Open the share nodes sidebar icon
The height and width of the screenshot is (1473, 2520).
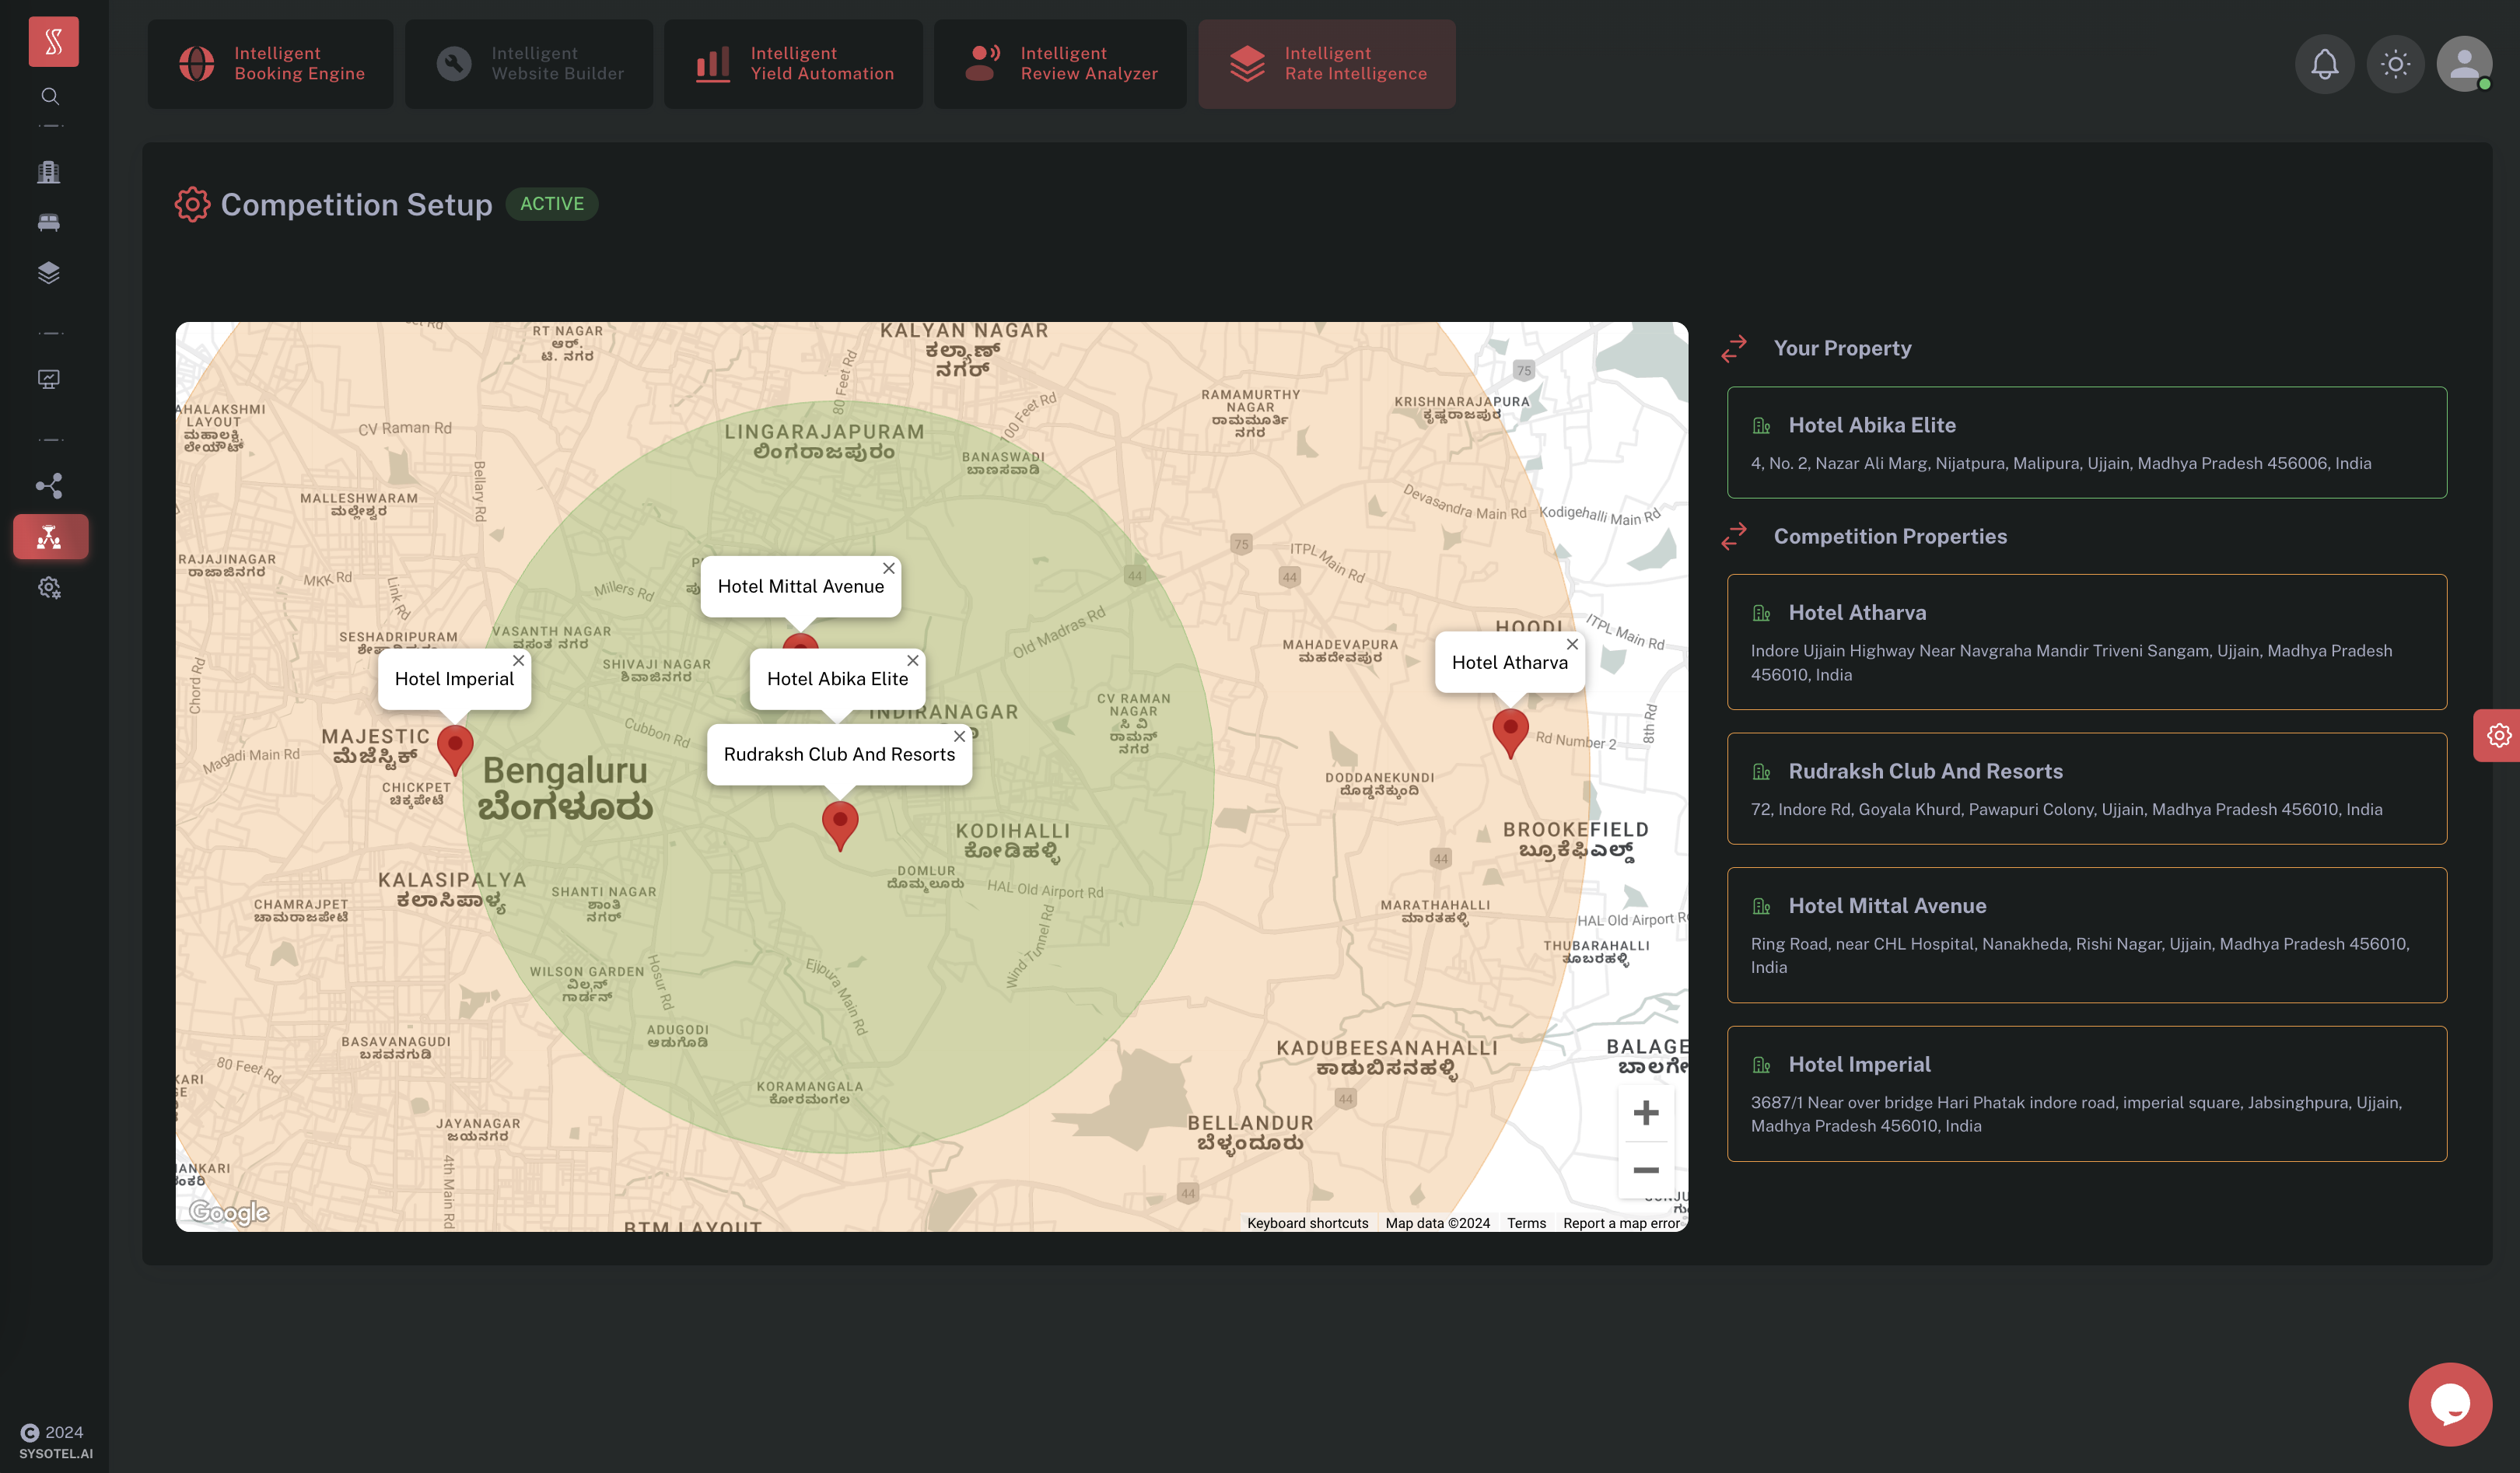(49, 486)
